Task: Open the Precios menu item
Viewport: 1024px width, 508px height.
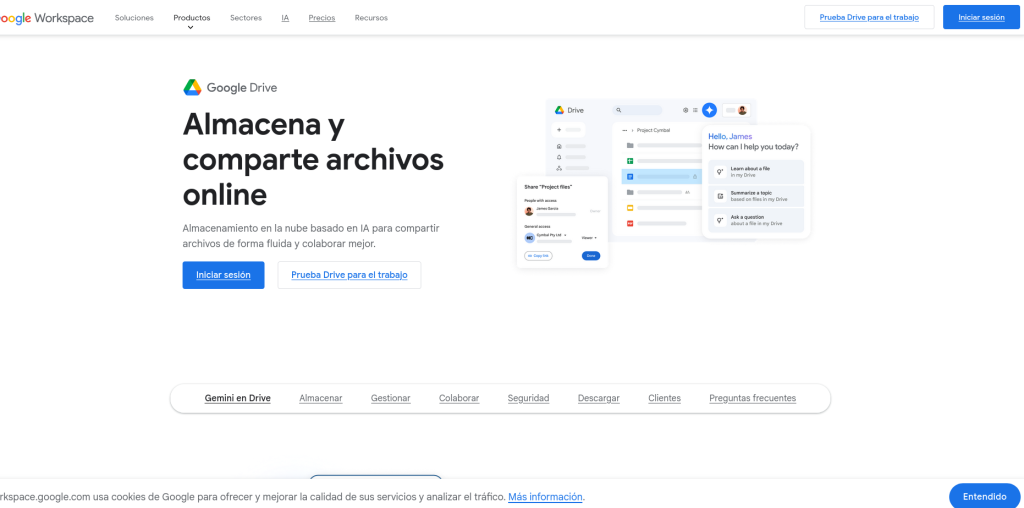Action: pyautogui.click(x=322, y=18)
